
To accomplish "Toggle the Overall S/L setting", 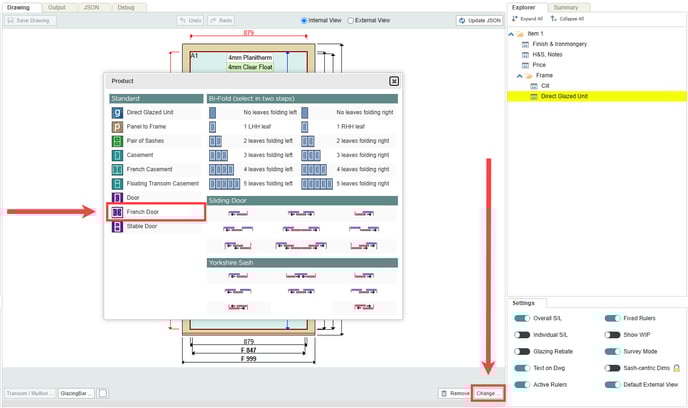I will 522,318.
